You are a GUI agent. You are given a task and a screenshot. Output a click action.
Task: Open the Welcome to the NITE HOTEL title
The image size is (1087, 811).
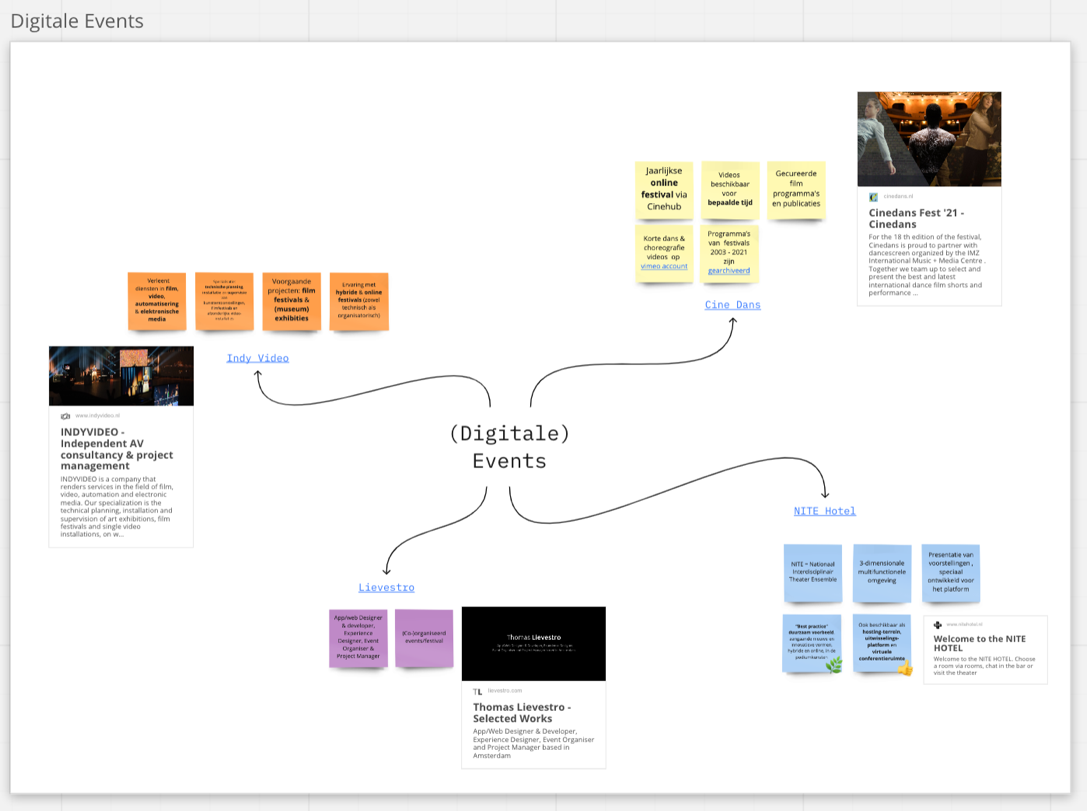click(979, 643)
